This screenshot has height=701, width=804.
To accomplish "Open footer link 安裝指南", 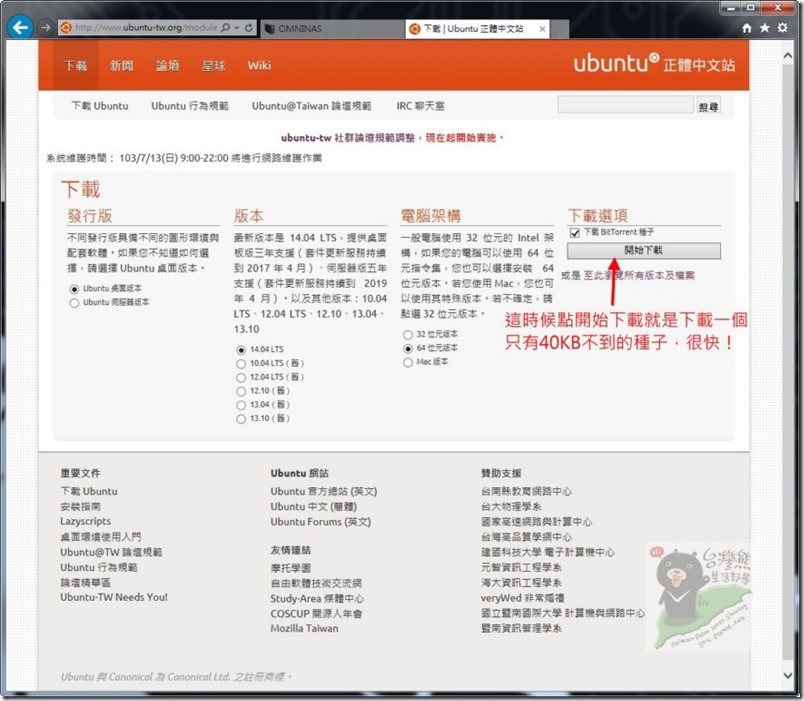I will pyautogui.click(x=81, y=506).
